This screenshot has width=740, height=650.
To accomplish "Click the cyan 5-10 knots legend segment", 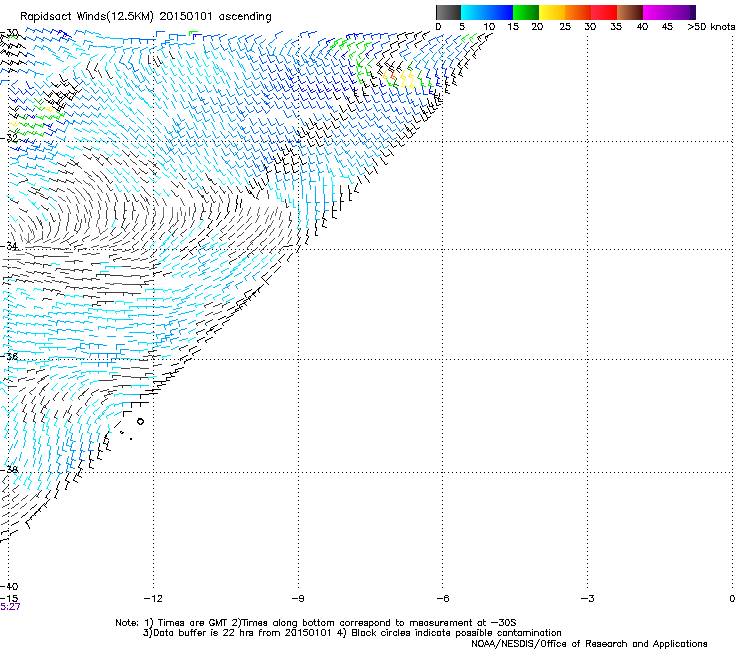I will (474, 12).
